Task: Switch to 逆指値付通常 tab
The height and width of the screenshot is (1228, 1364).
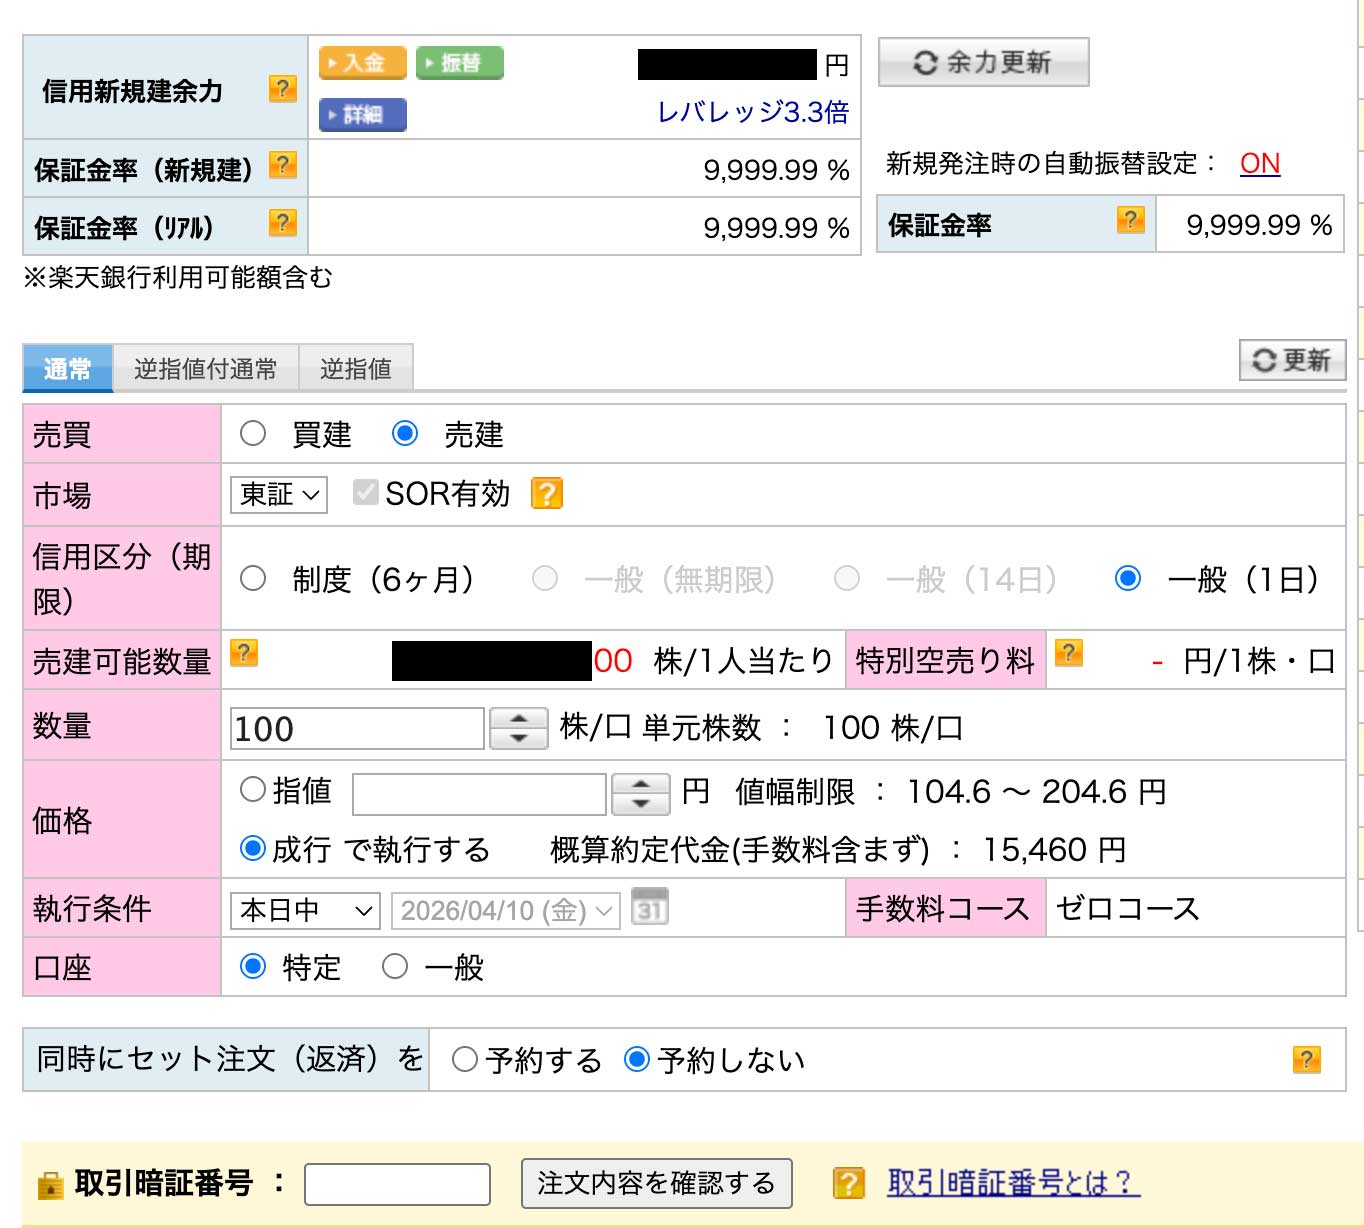Action: 205,369
